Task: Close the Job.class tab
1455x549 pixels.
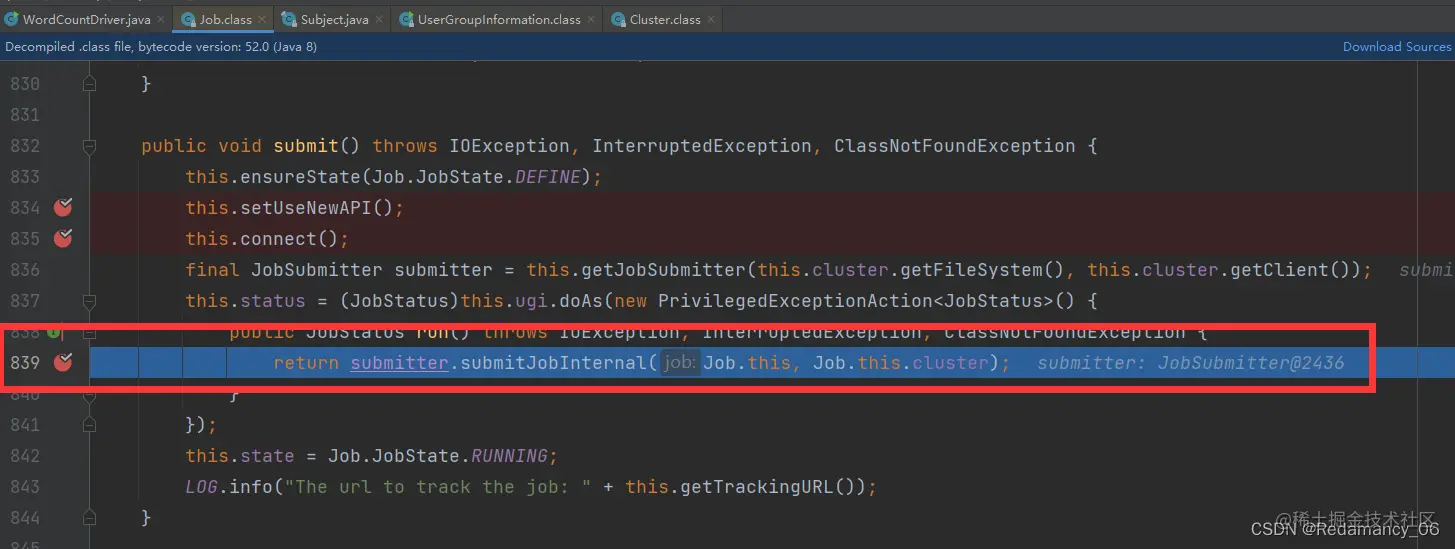Action: (x=263, y=20)
